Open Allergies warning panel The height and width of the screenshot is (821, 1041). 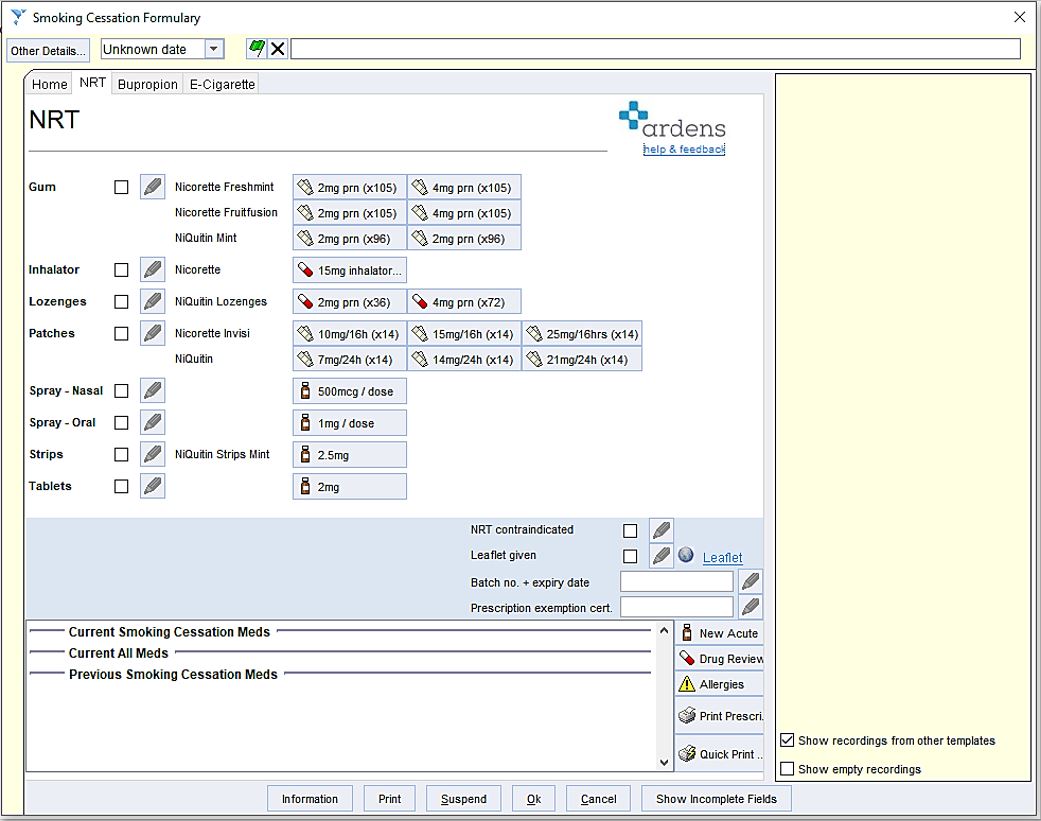click(720, 684)
